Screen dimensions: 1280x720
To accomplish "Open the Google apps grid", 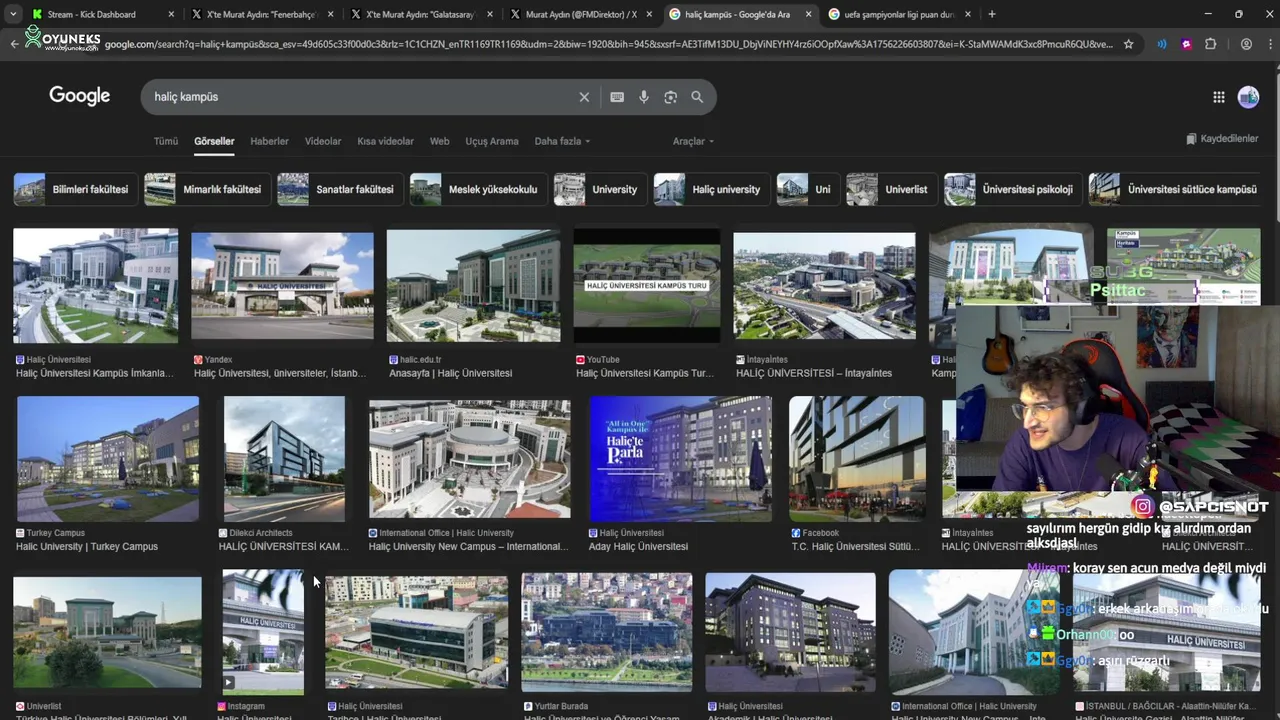I will [1219, 97].
